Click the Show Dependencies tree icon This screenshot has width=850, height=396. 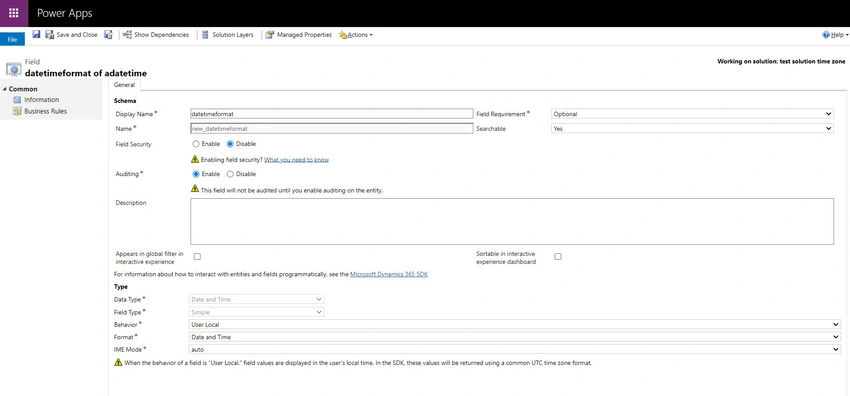click(127, 35)
